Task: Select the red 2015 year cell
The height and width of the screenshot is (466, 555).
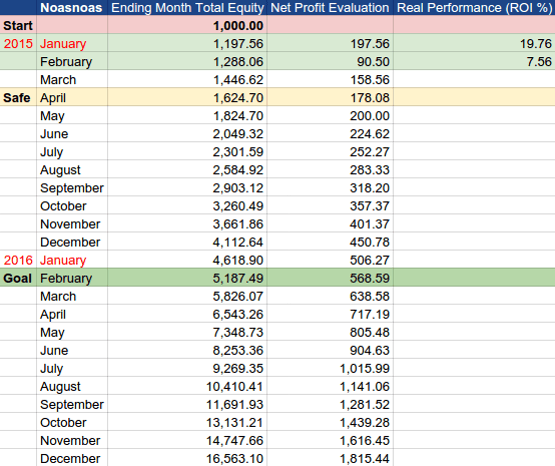Action: click(x=18, y=44)
